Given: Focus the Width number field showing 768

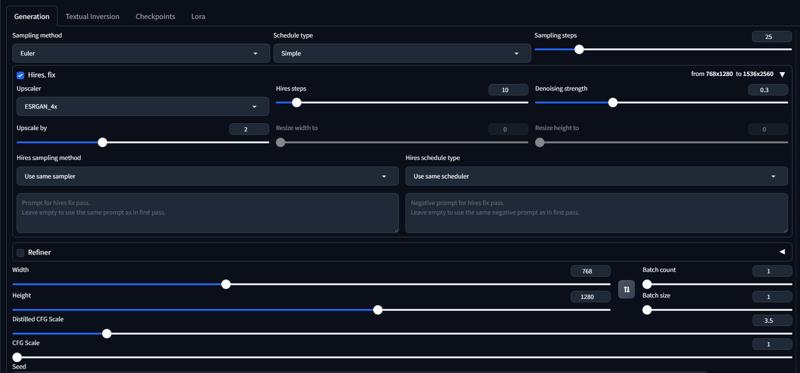Looking at the screenshot, I should pyautogui.click(x=591, y=271).
